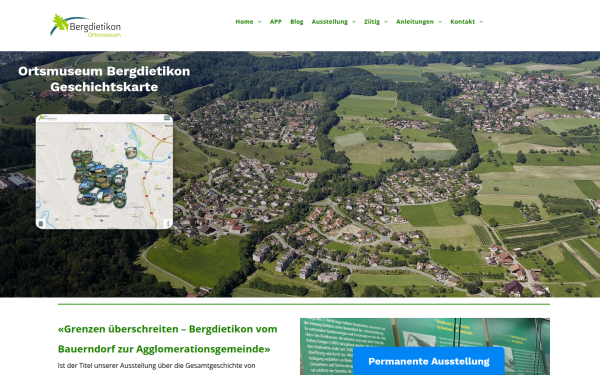600x375 pixels.
Task: Click the «Grenzen überschreiten» green heading
Action: pyautogui.click(x=168, y=339)
